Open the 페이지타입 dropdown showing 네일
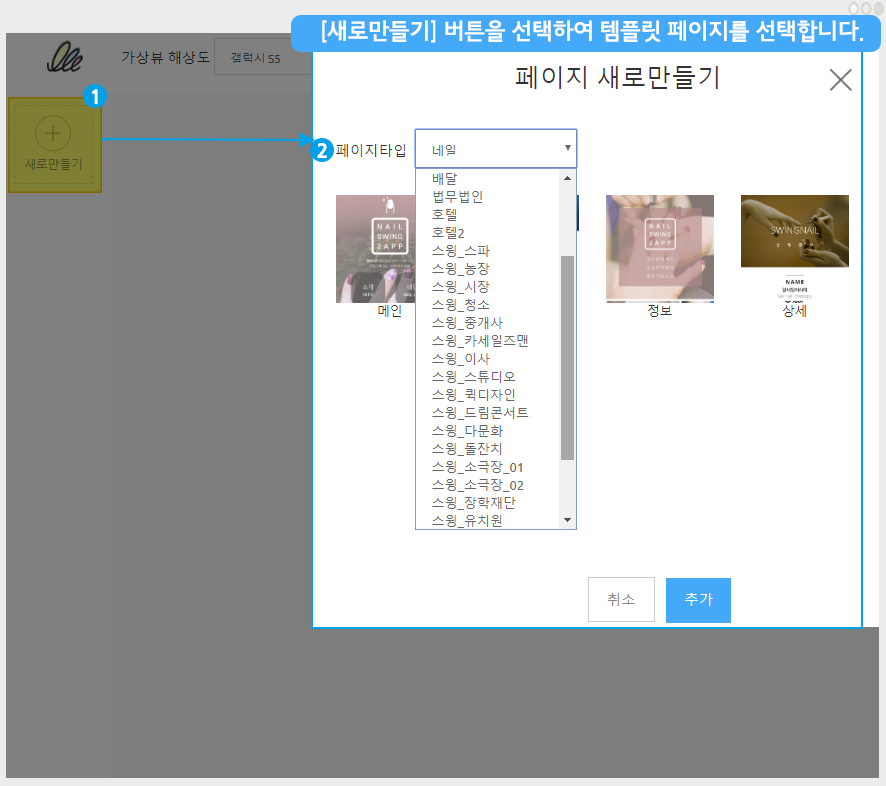This screenshot has height=786, width=886. coord(496,149)
